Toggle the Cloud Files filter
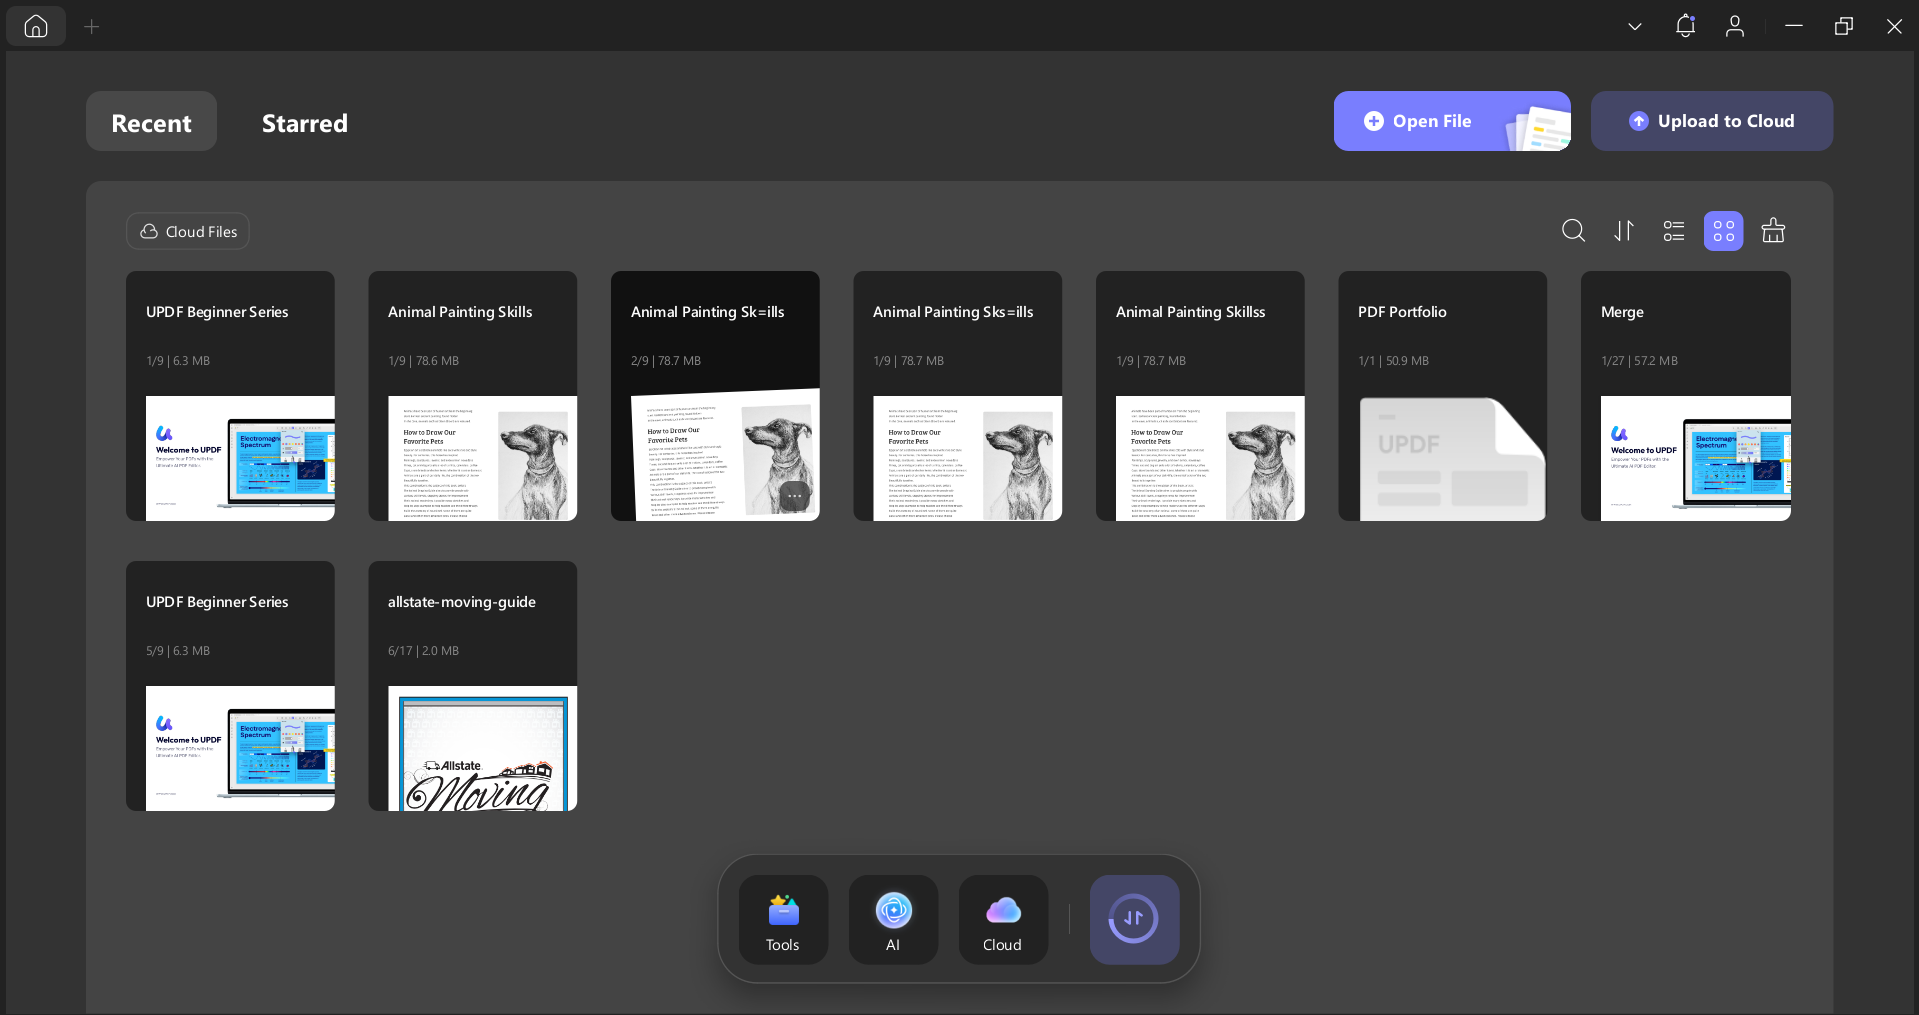 [188, 231]
